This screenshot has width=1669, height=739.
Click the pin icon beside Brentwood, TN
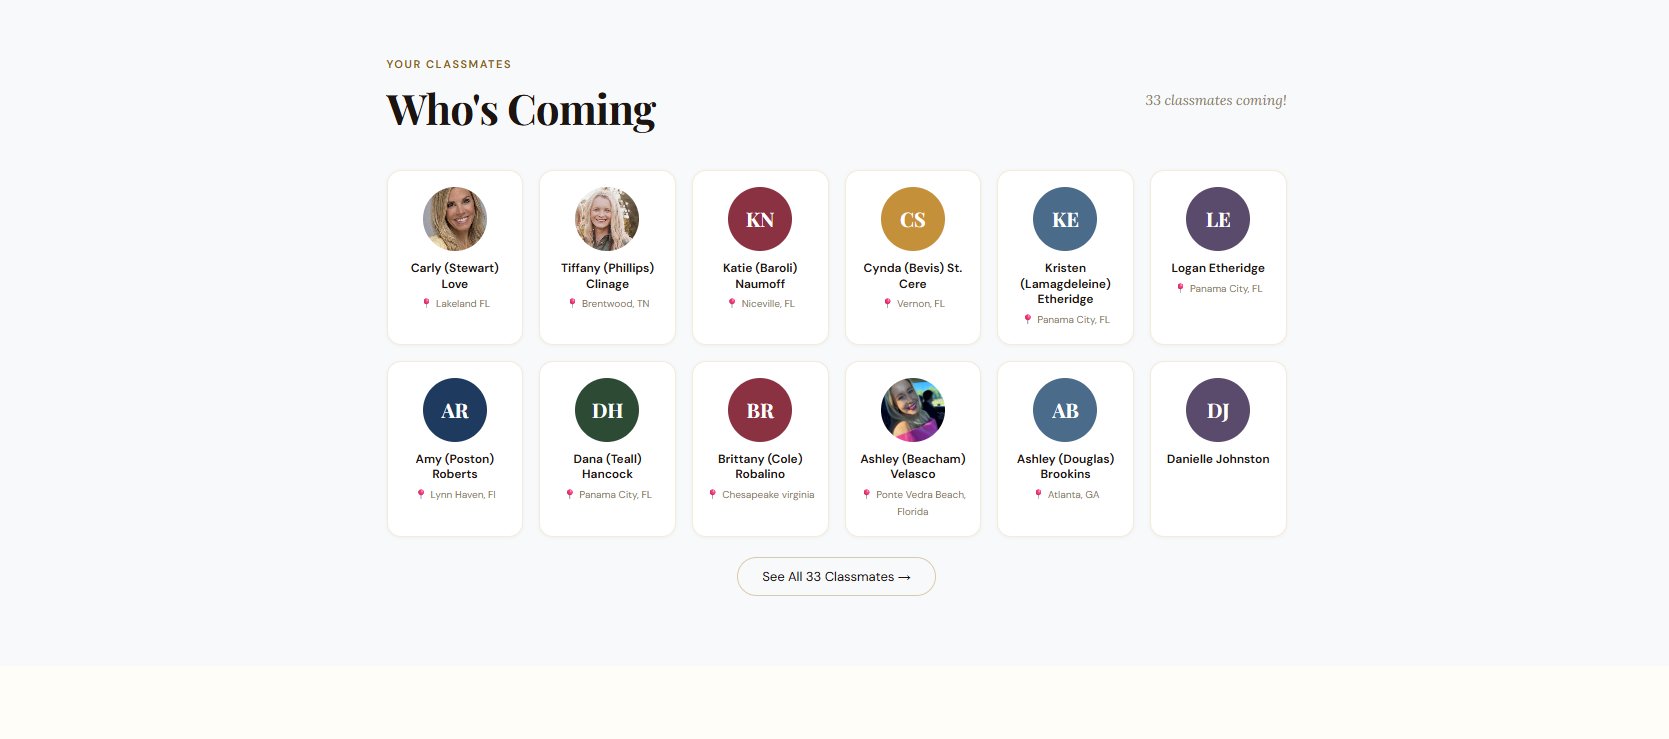pyautogui.click(x=572, y=303)
